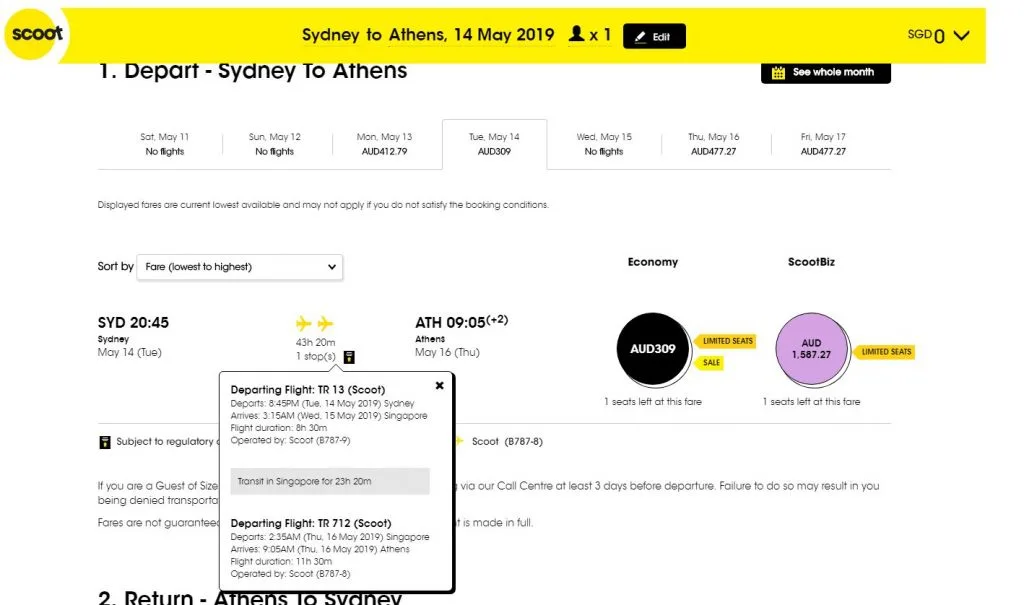The height and width of the screenshot is (605, 1024).
Task: Click the ScootBiz LIMITED SEATS tag
Action: [x=887, y=352]
